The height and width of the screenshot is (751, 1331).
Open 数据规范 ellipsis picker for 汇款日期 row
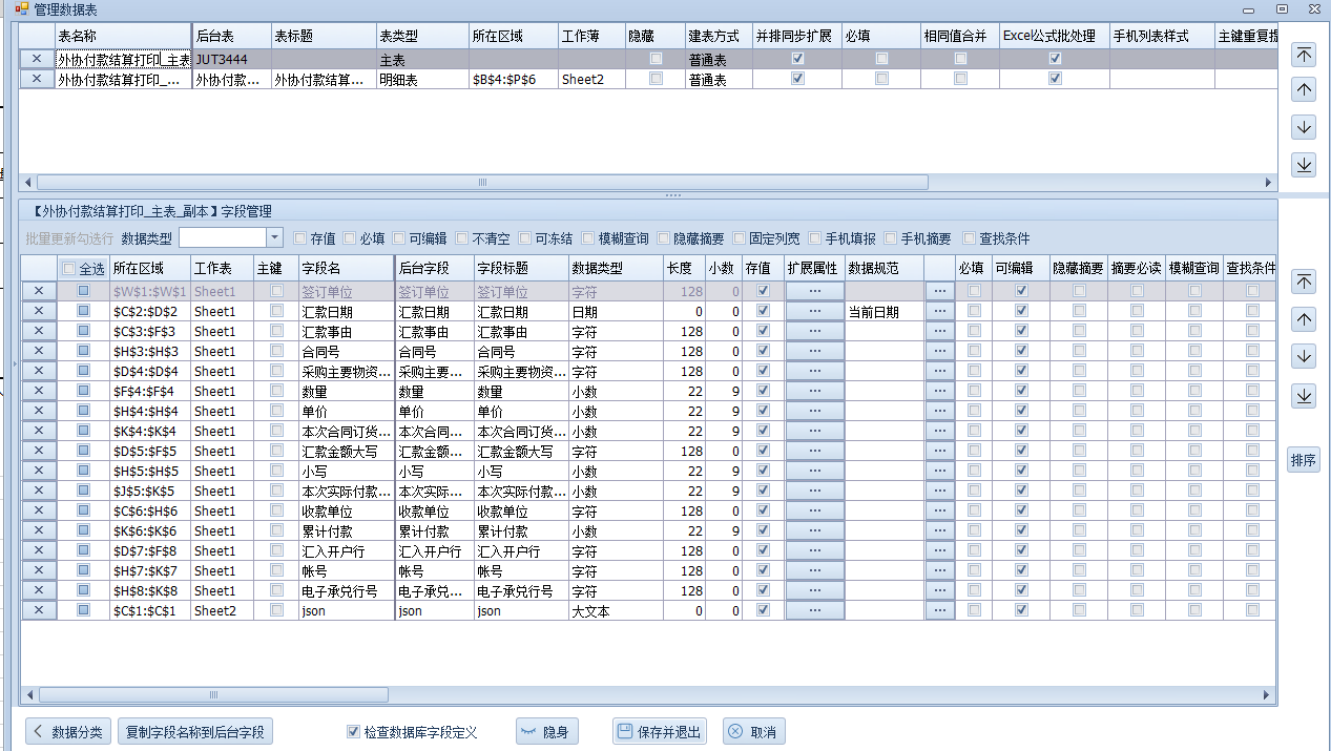click(x=939, y=311)
